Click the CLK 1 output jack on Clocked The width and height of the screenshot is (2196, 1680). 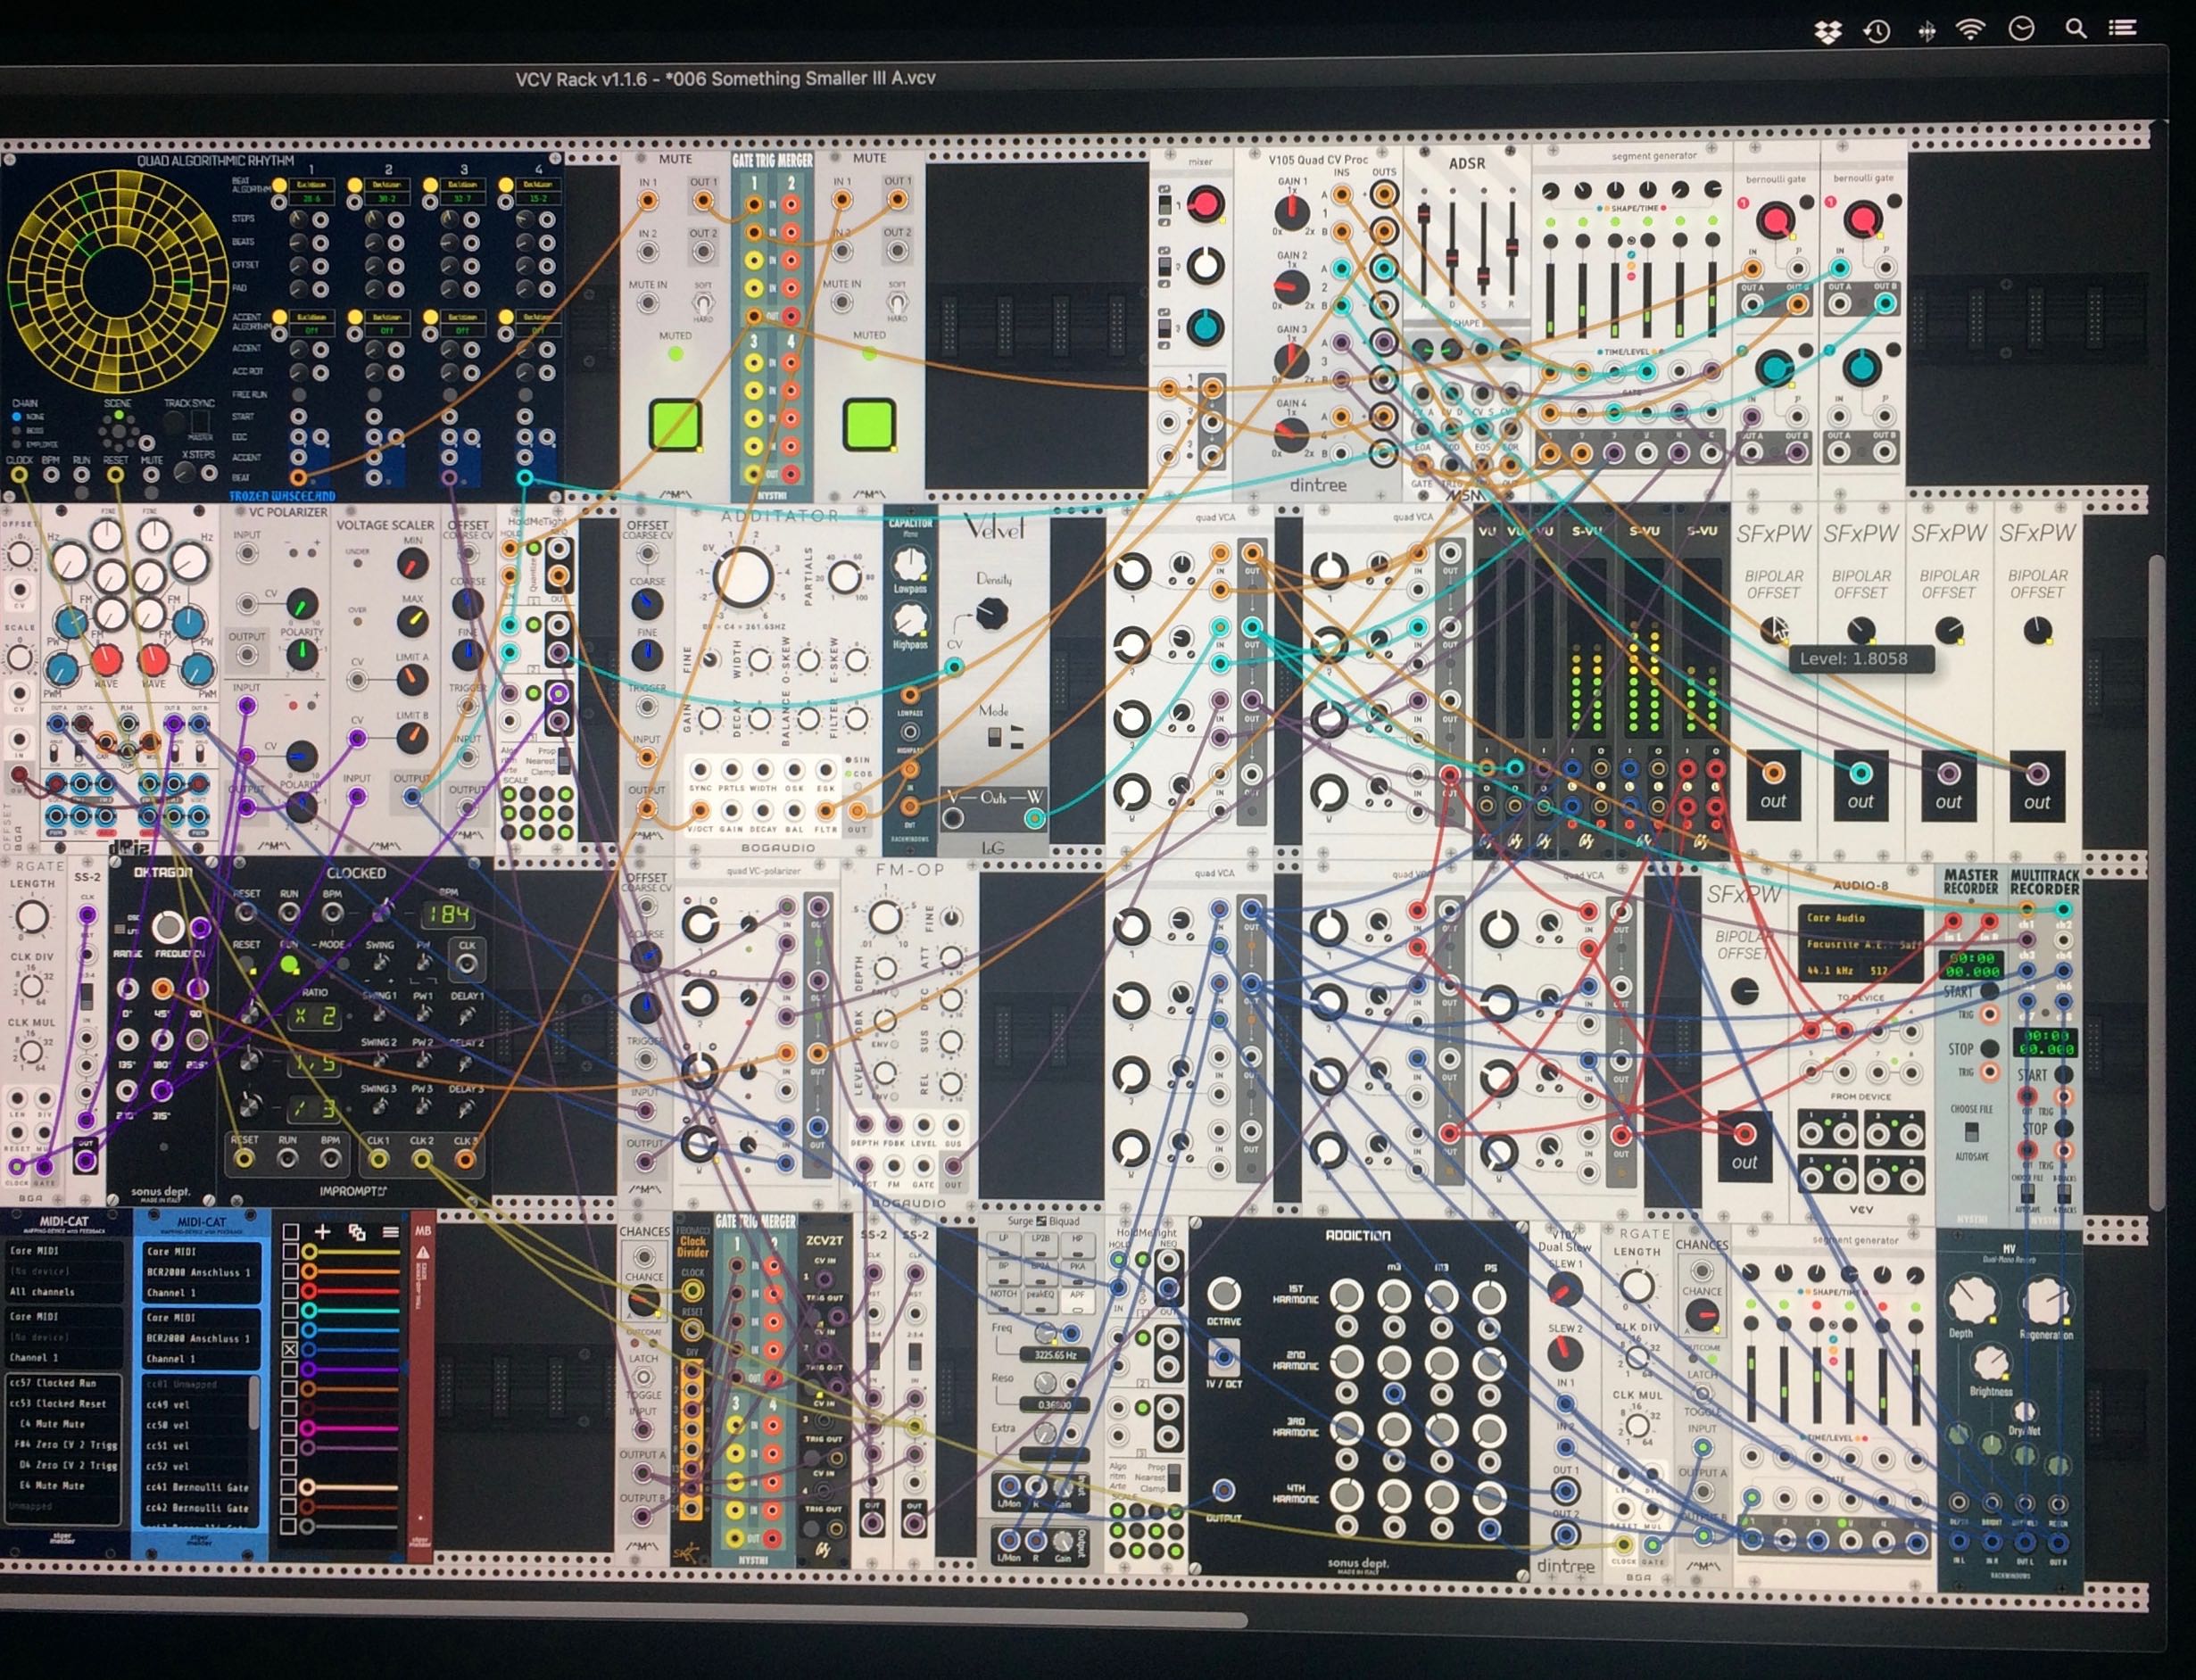[378, 1160]
